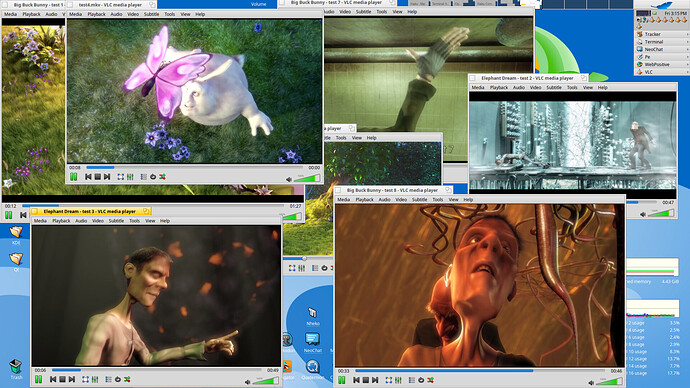Click the seek bar in Elephant Dream test 3
This screenshot has height=388, width=690.
click(157, 370)
